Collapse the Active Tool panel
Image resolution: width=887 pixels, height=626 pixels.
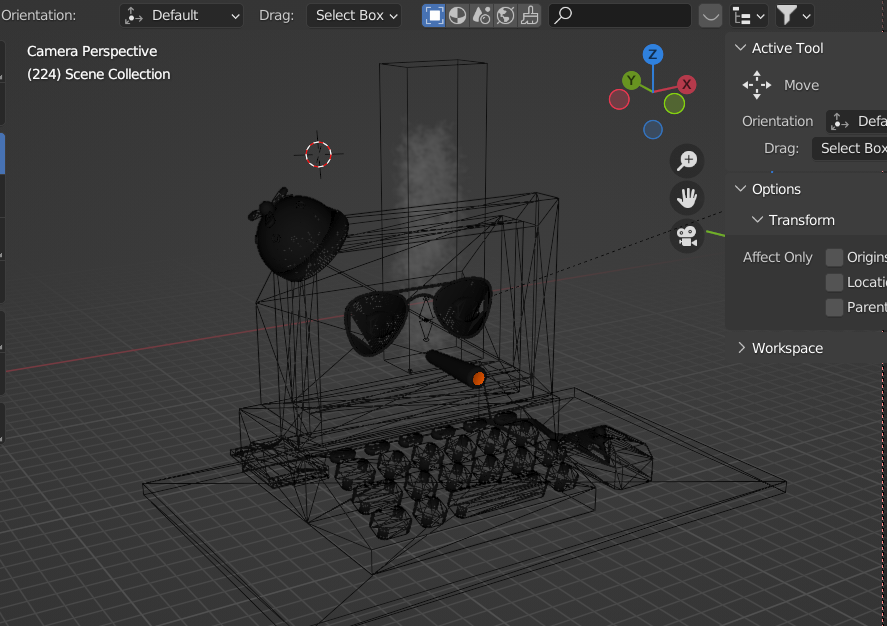[740, 48]
